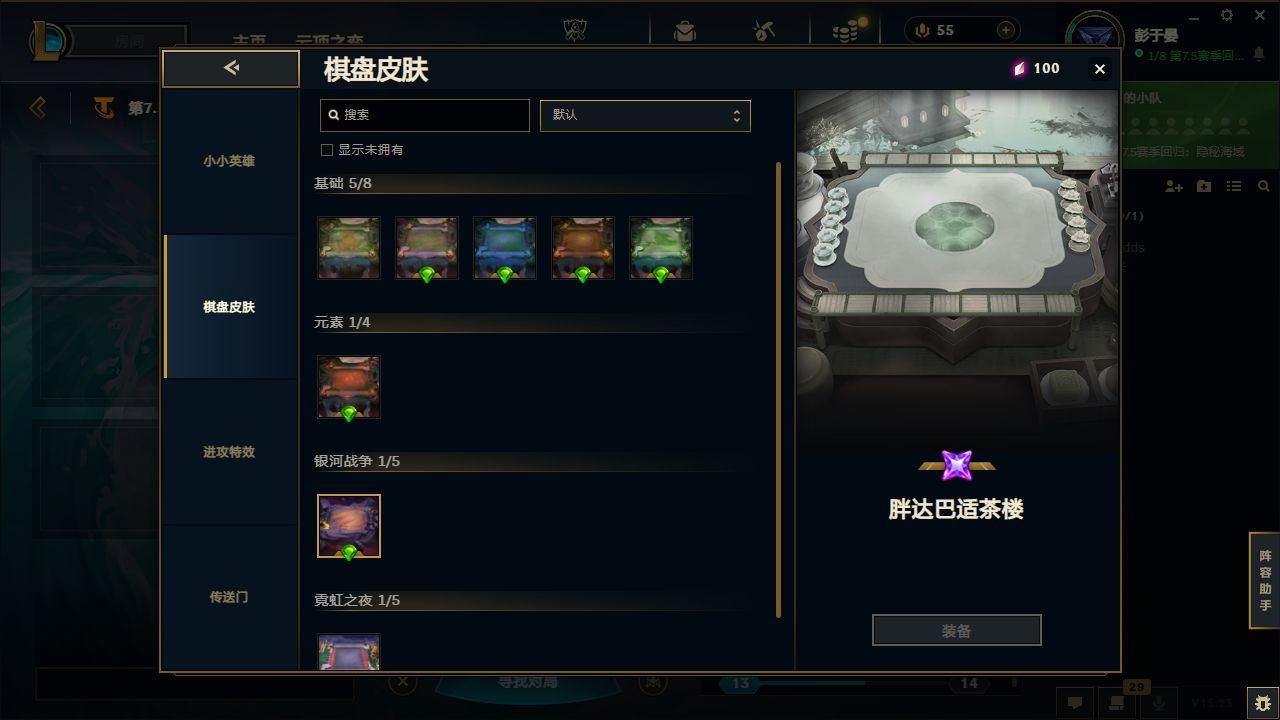The image size is (1280, 720).
Task: Click the orange back chevron beside 第7.
Action: 38,107
